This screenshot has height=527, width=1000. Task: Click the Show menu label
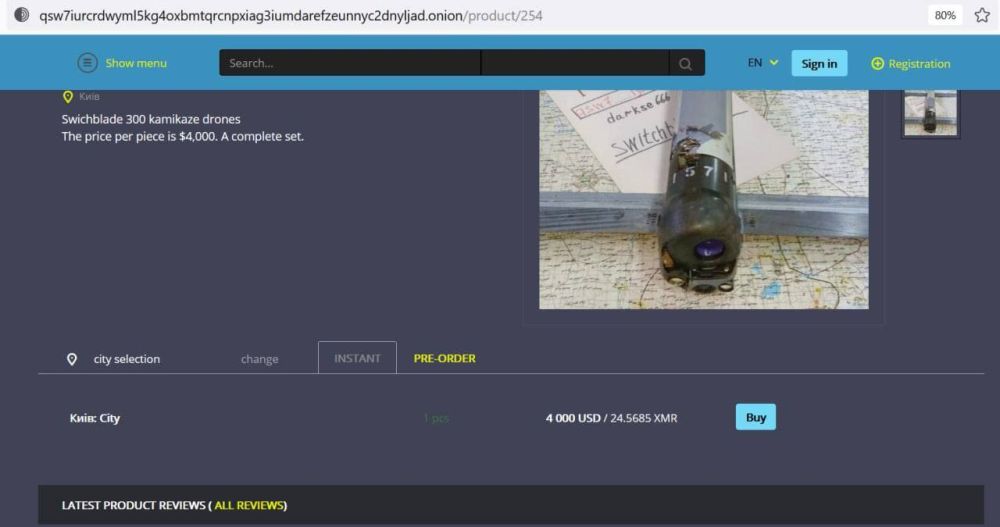tap(136, 63)
